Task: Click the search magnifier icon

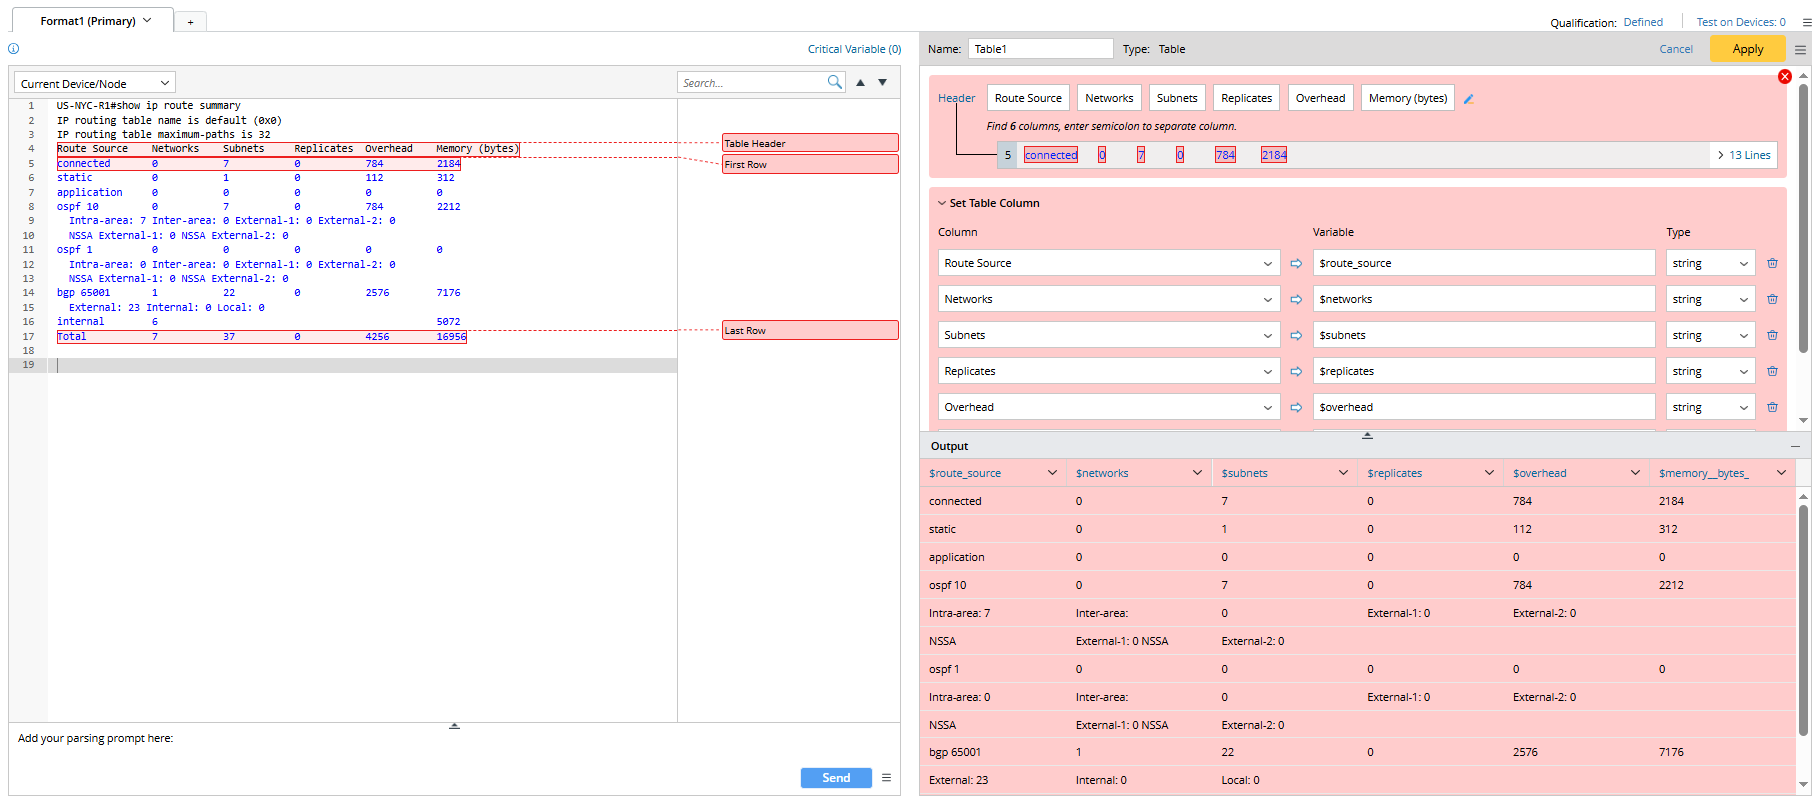Action: point(835,82)
